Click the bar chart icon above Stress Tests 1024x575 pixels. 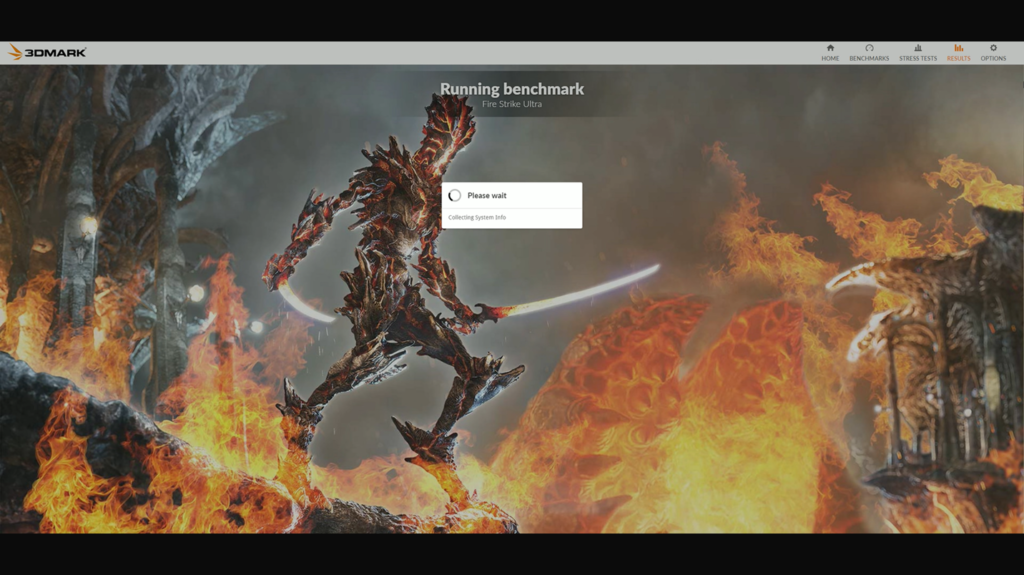[918, 47]
